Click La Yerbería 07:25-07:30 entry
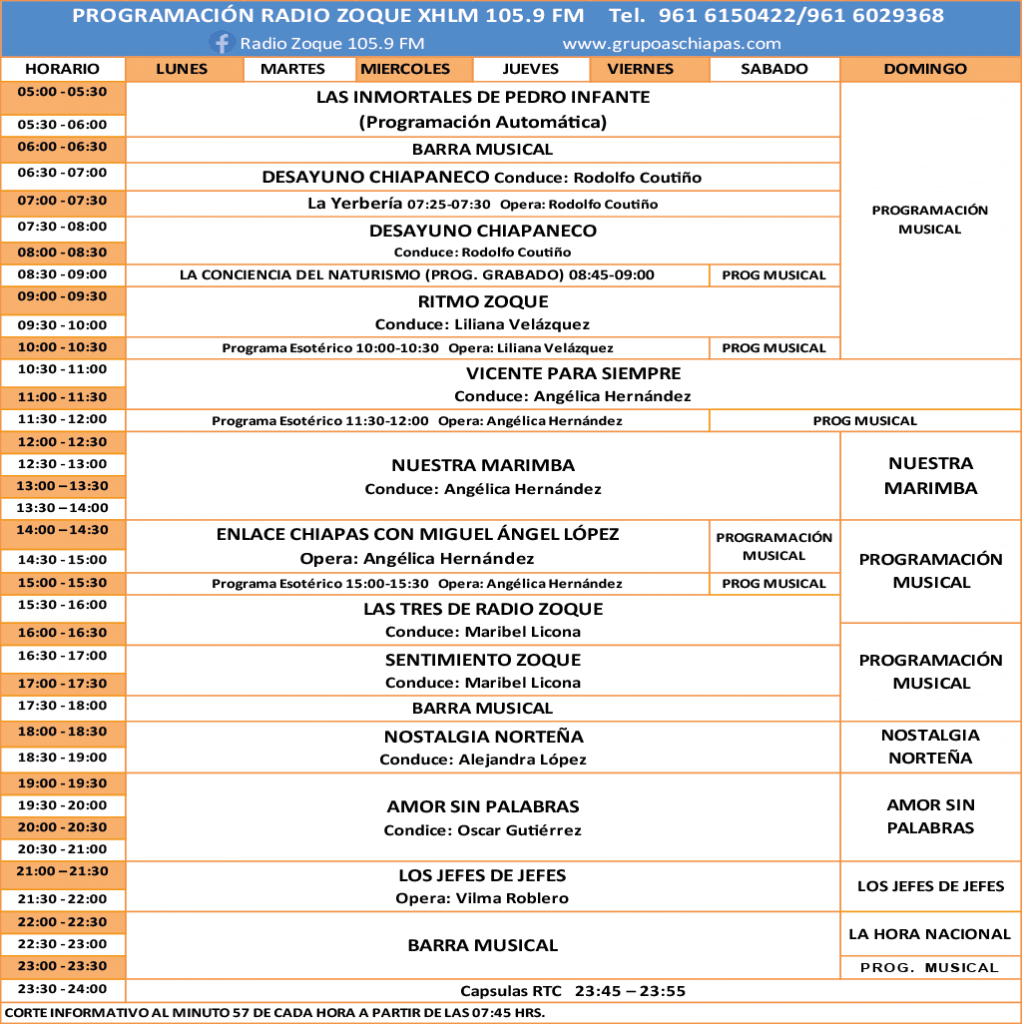1022x1024 pixels. pyautogui.click(x=483, y=204)
